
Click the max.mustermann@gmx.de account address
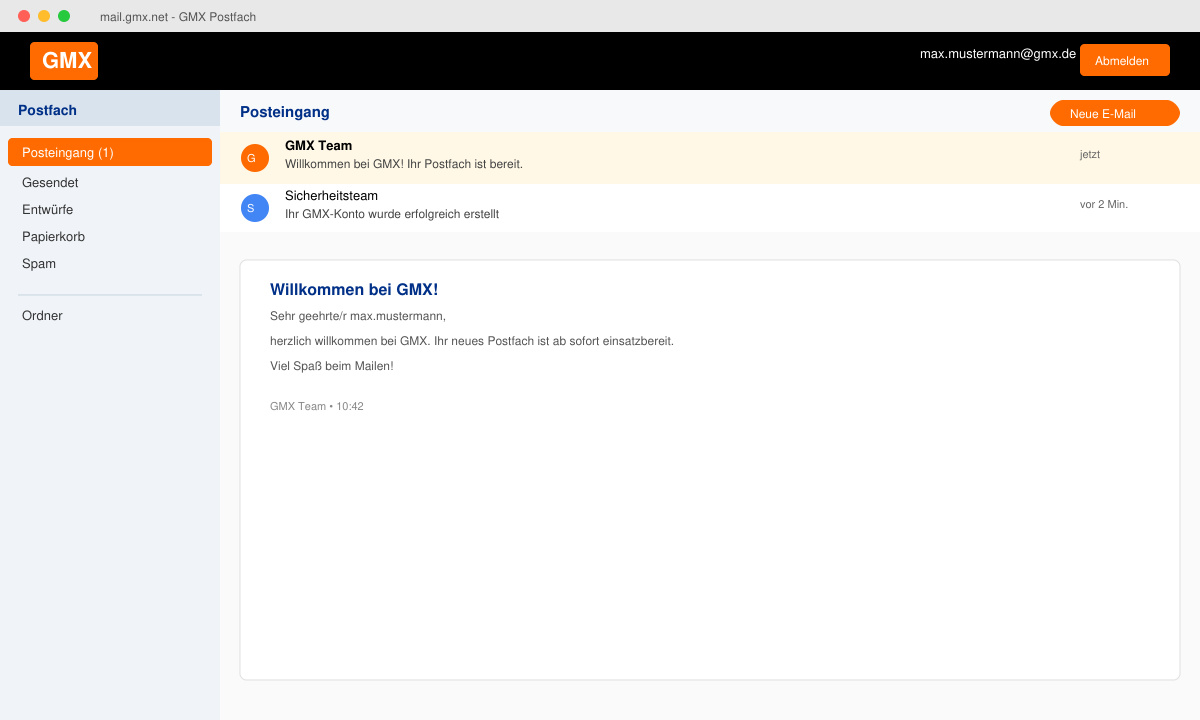pos(998,54)
